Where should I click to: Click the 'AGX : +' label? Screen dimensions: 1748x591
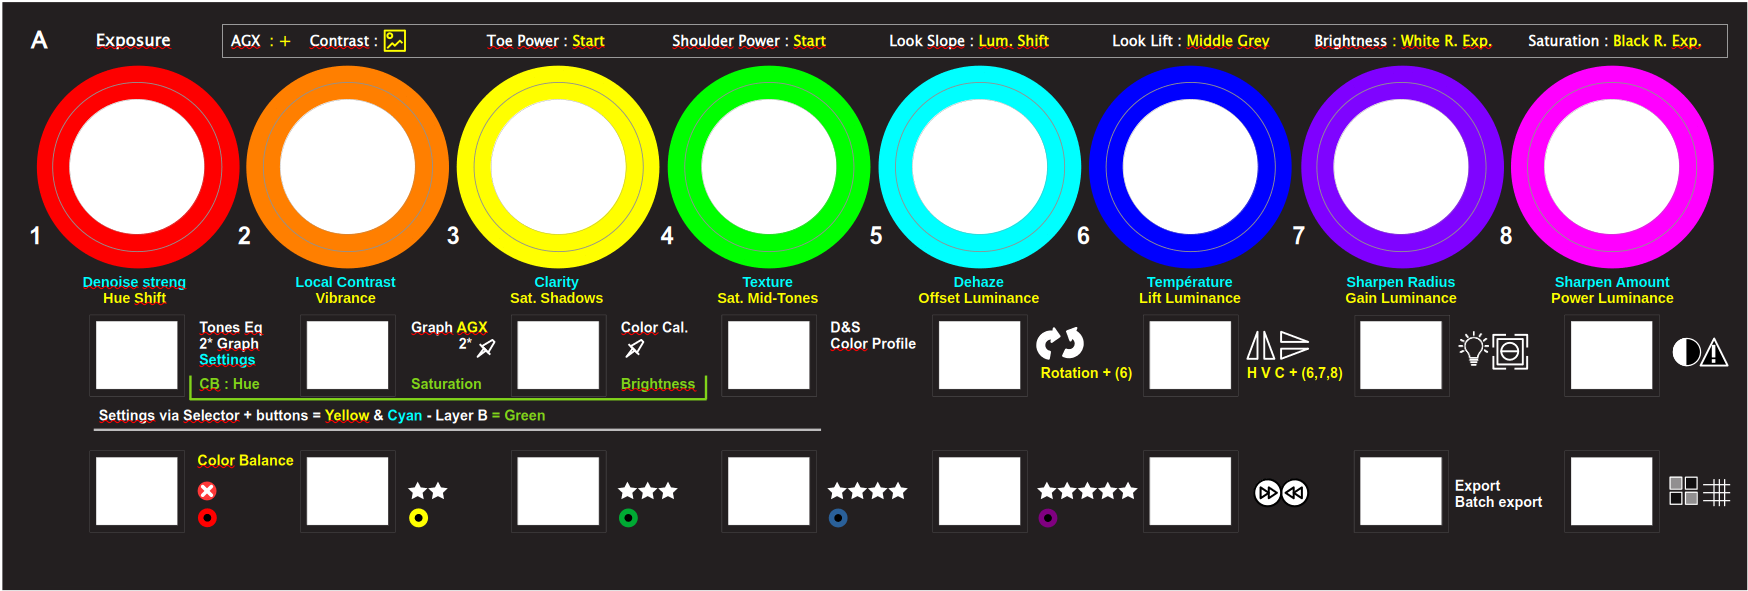(261, 41)
